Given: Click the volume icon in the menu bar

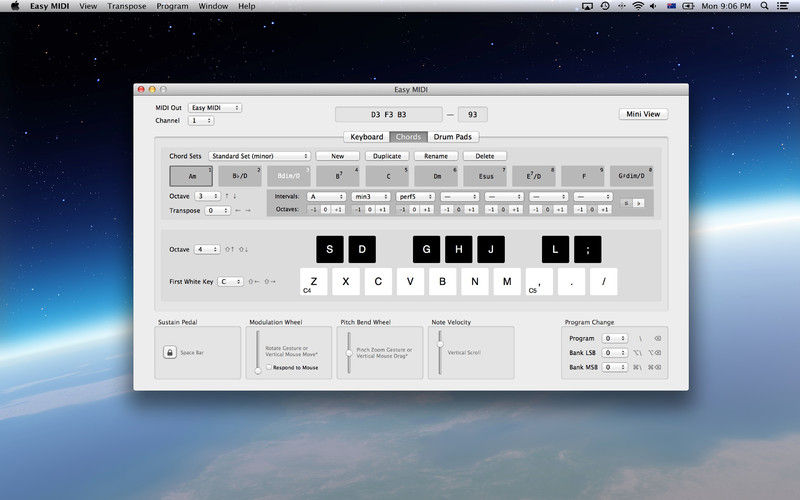Looking at the screenshot, I should tap(654, 6).
